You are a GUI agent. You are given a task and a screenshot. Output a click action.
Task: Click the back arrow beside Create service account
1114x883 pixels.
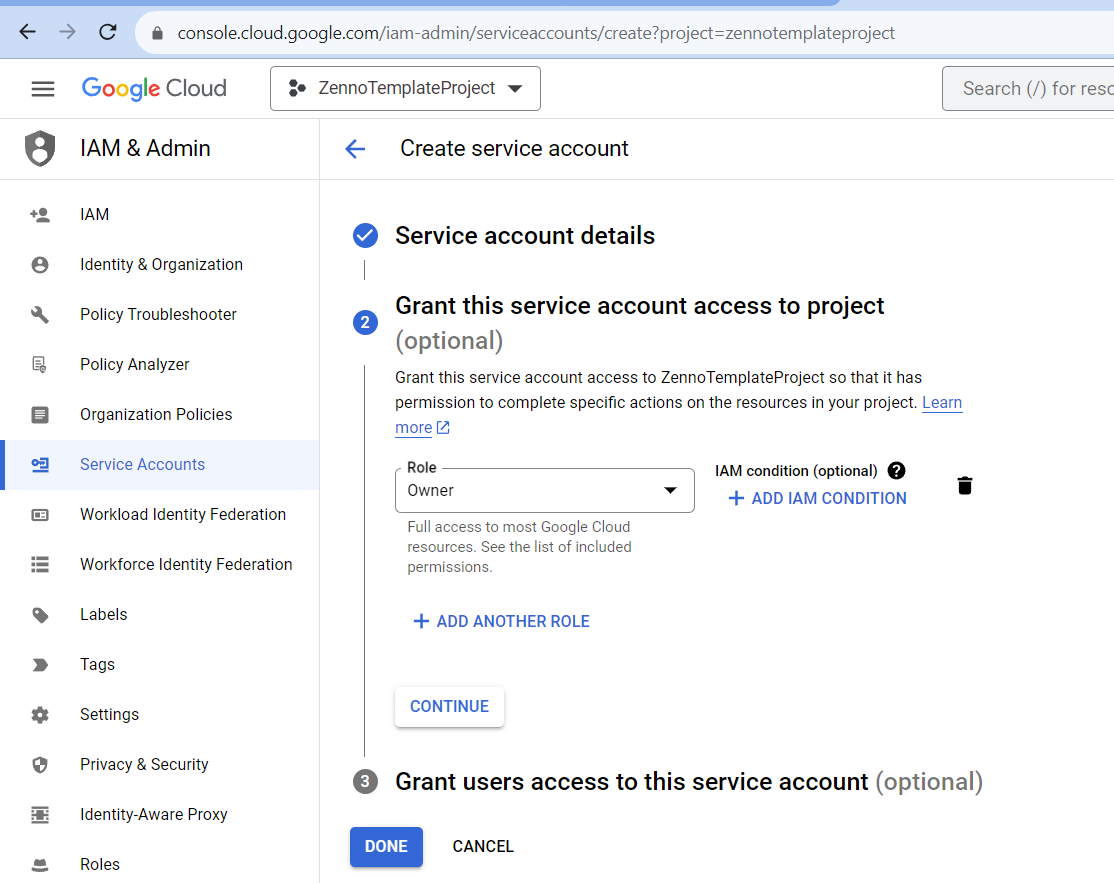pos(355,149)
